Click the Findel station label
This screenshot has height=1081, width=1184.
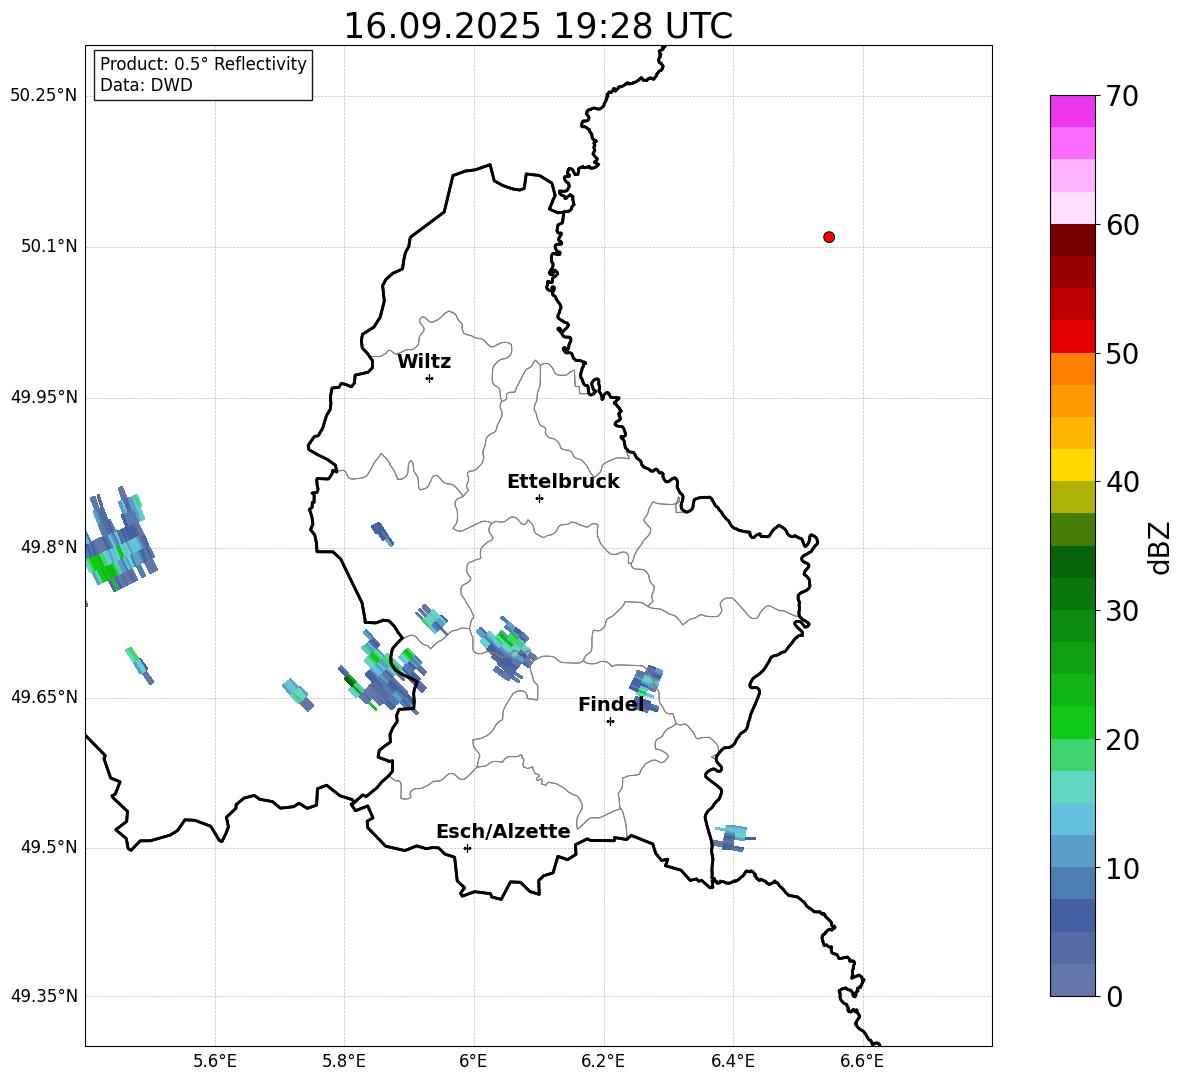pyautogui.click(x=610, y=704)
